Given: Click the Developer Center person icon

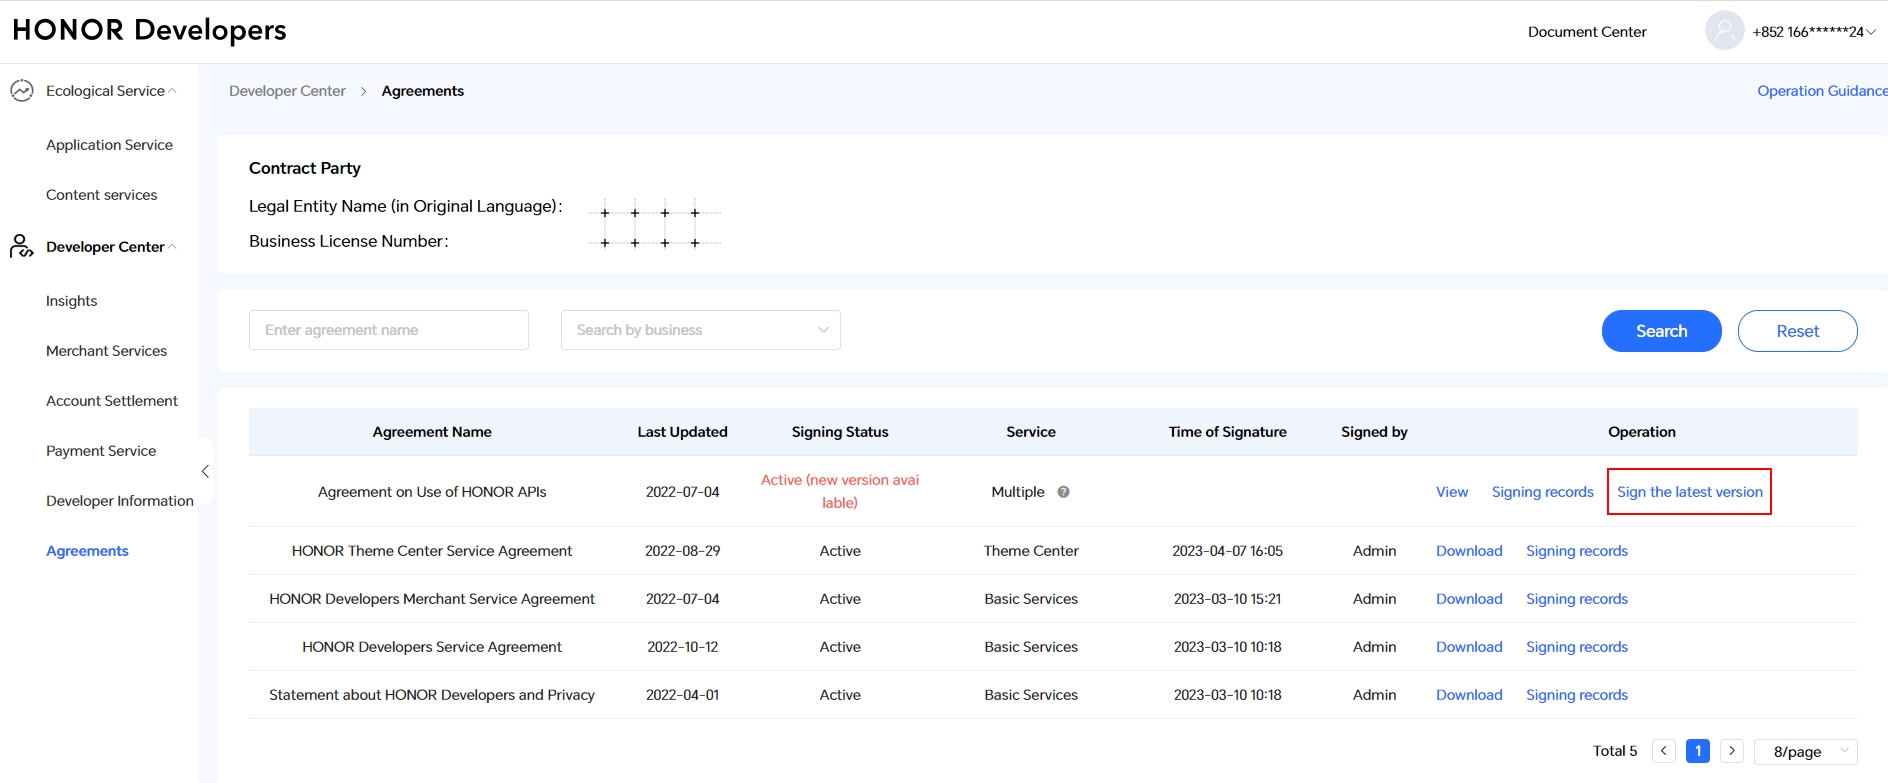Looking at the screenshot, I should 21,246.
